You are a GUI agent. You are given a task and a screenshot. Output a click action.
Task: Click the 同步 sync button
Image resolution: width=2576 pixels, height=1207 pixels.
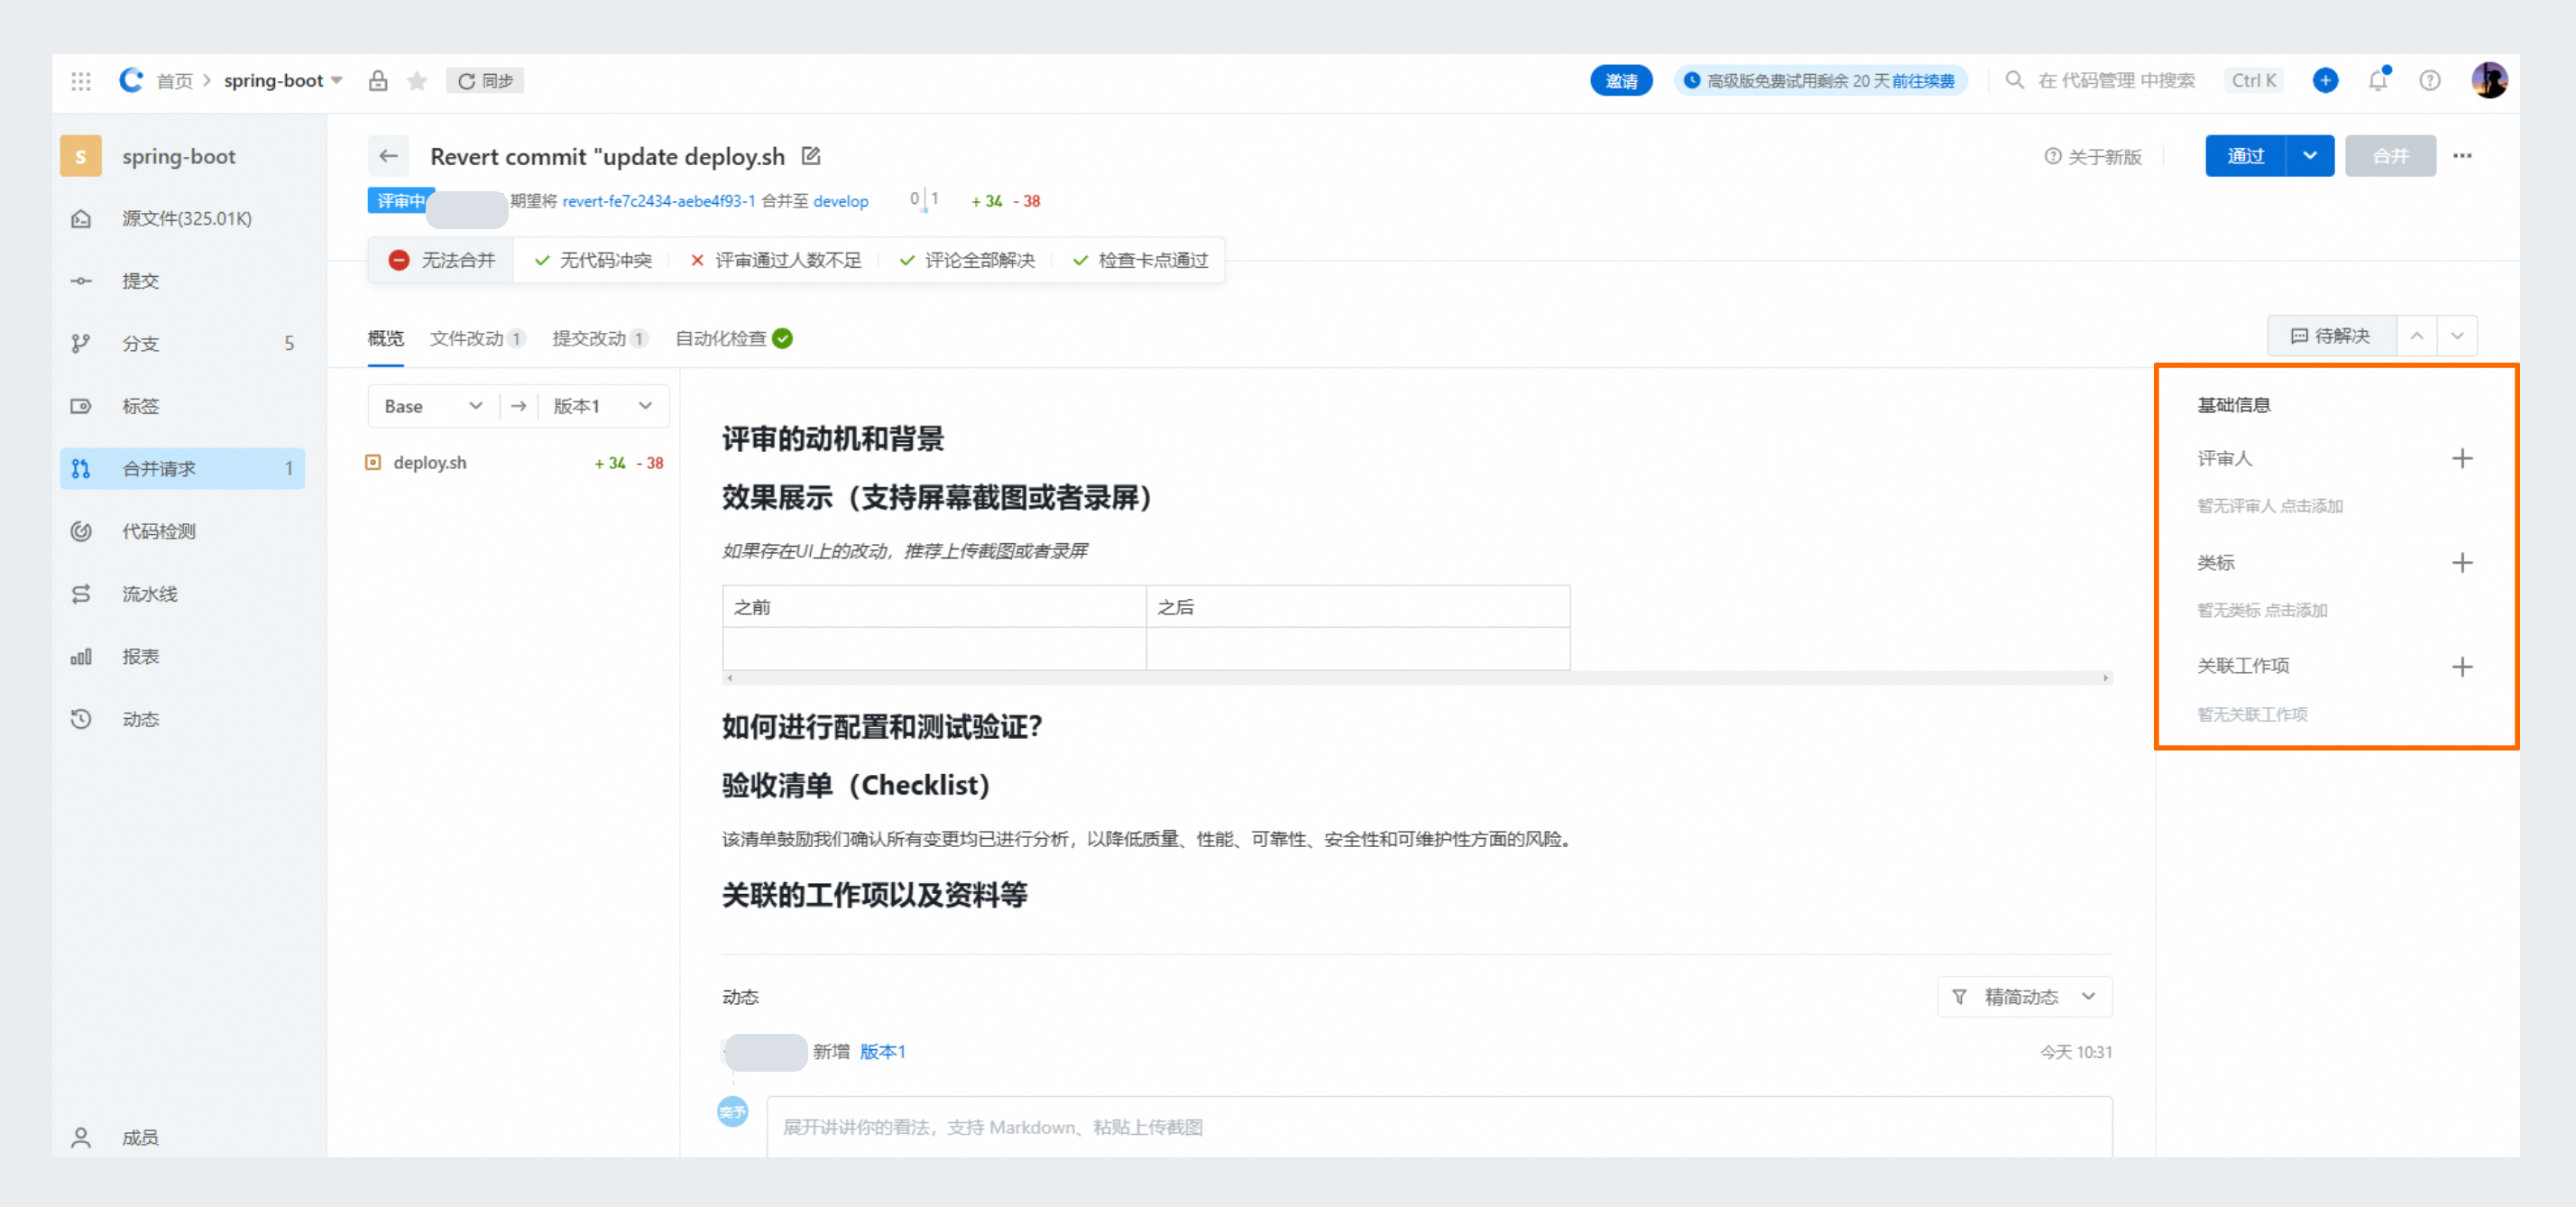tap(485, 81)
